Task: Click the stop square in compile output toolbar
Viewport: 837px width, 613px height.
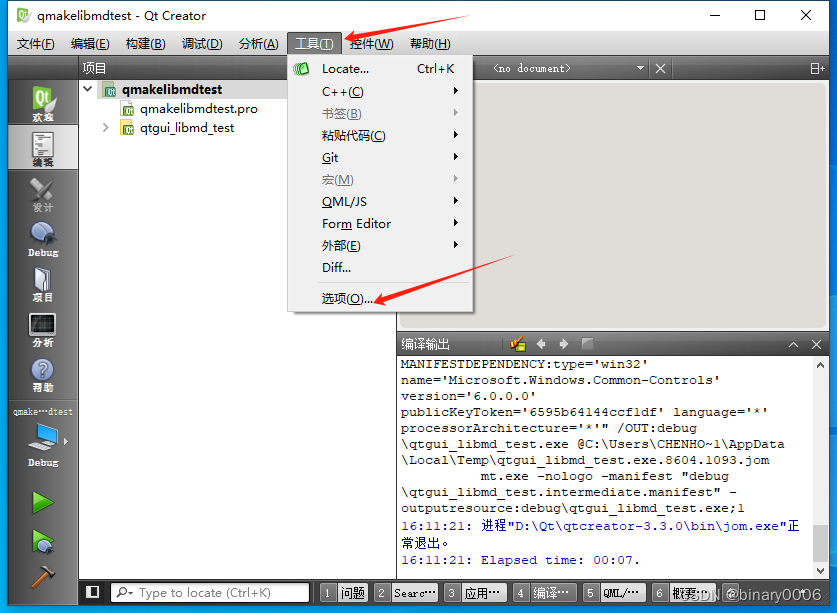Action: (x=587, y=343)
